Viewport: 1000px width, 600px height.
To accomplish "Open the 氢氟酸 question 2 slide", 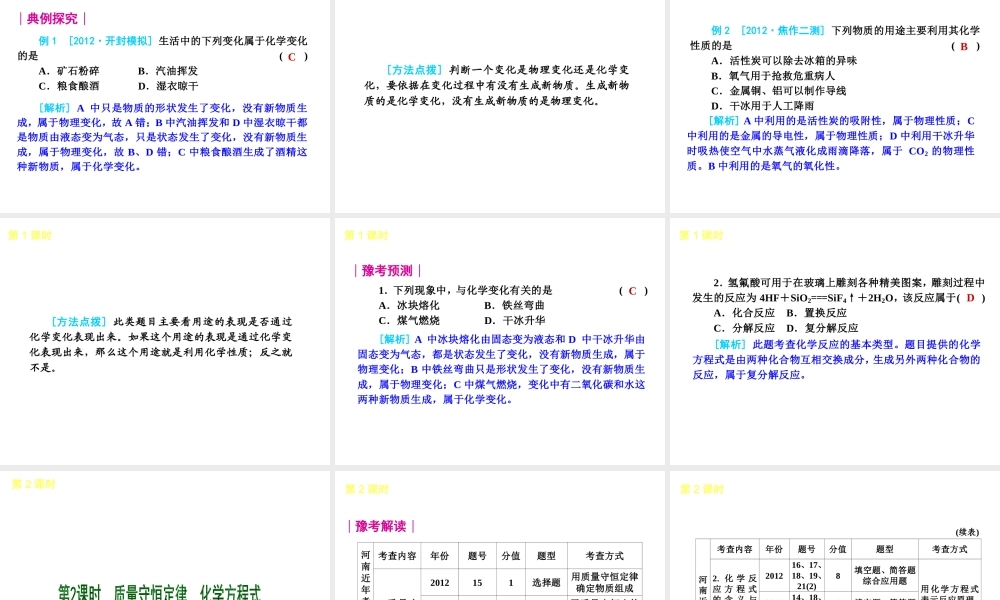I will point(835,342).
